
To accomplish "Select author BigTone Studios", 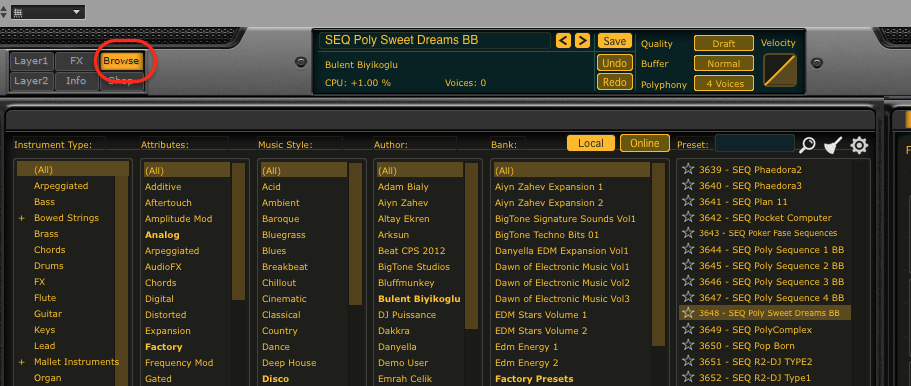I will (x=414, y=267).
